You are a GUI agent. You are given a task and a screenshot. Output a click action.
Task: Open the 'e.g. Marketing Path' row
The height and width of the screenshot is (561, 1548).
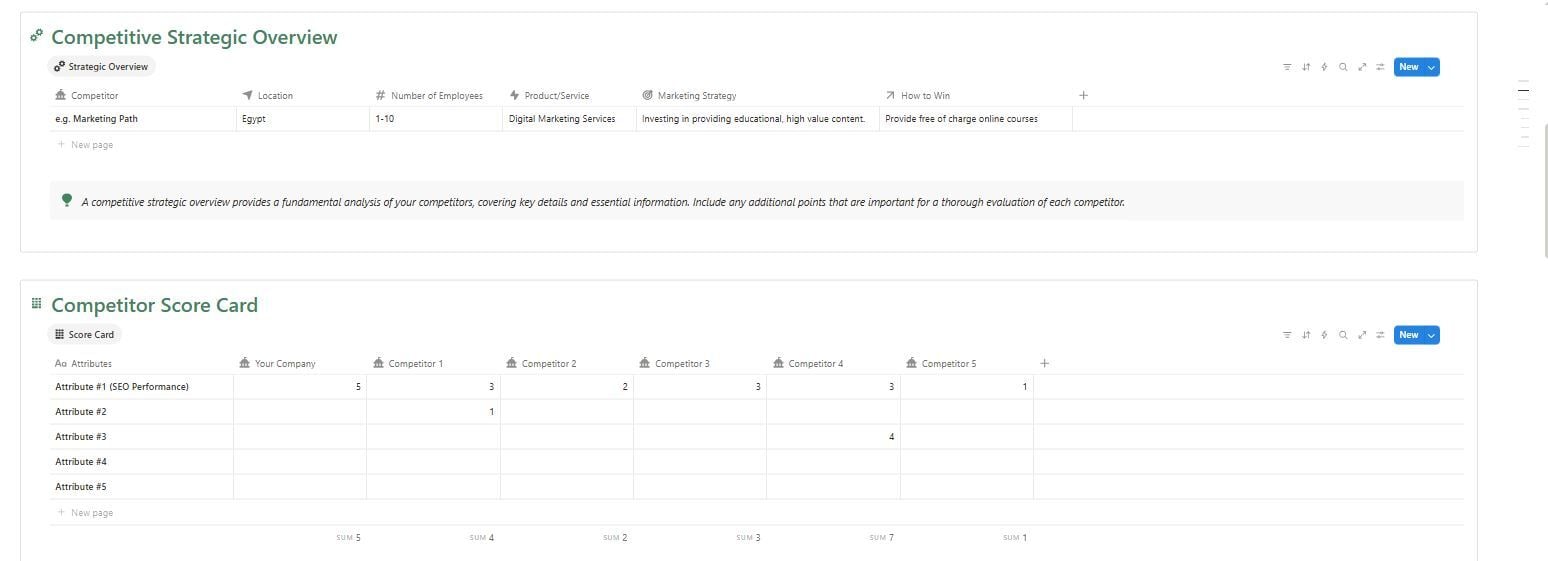[x=96, y=119]
